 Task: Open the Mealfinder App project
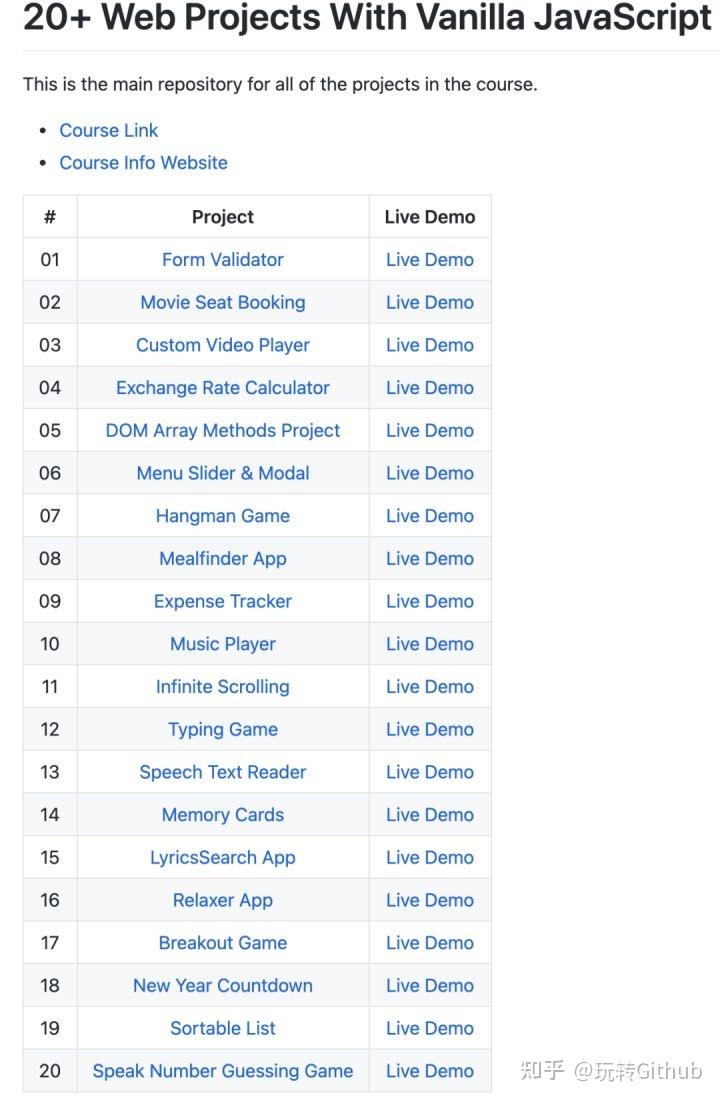222,558
